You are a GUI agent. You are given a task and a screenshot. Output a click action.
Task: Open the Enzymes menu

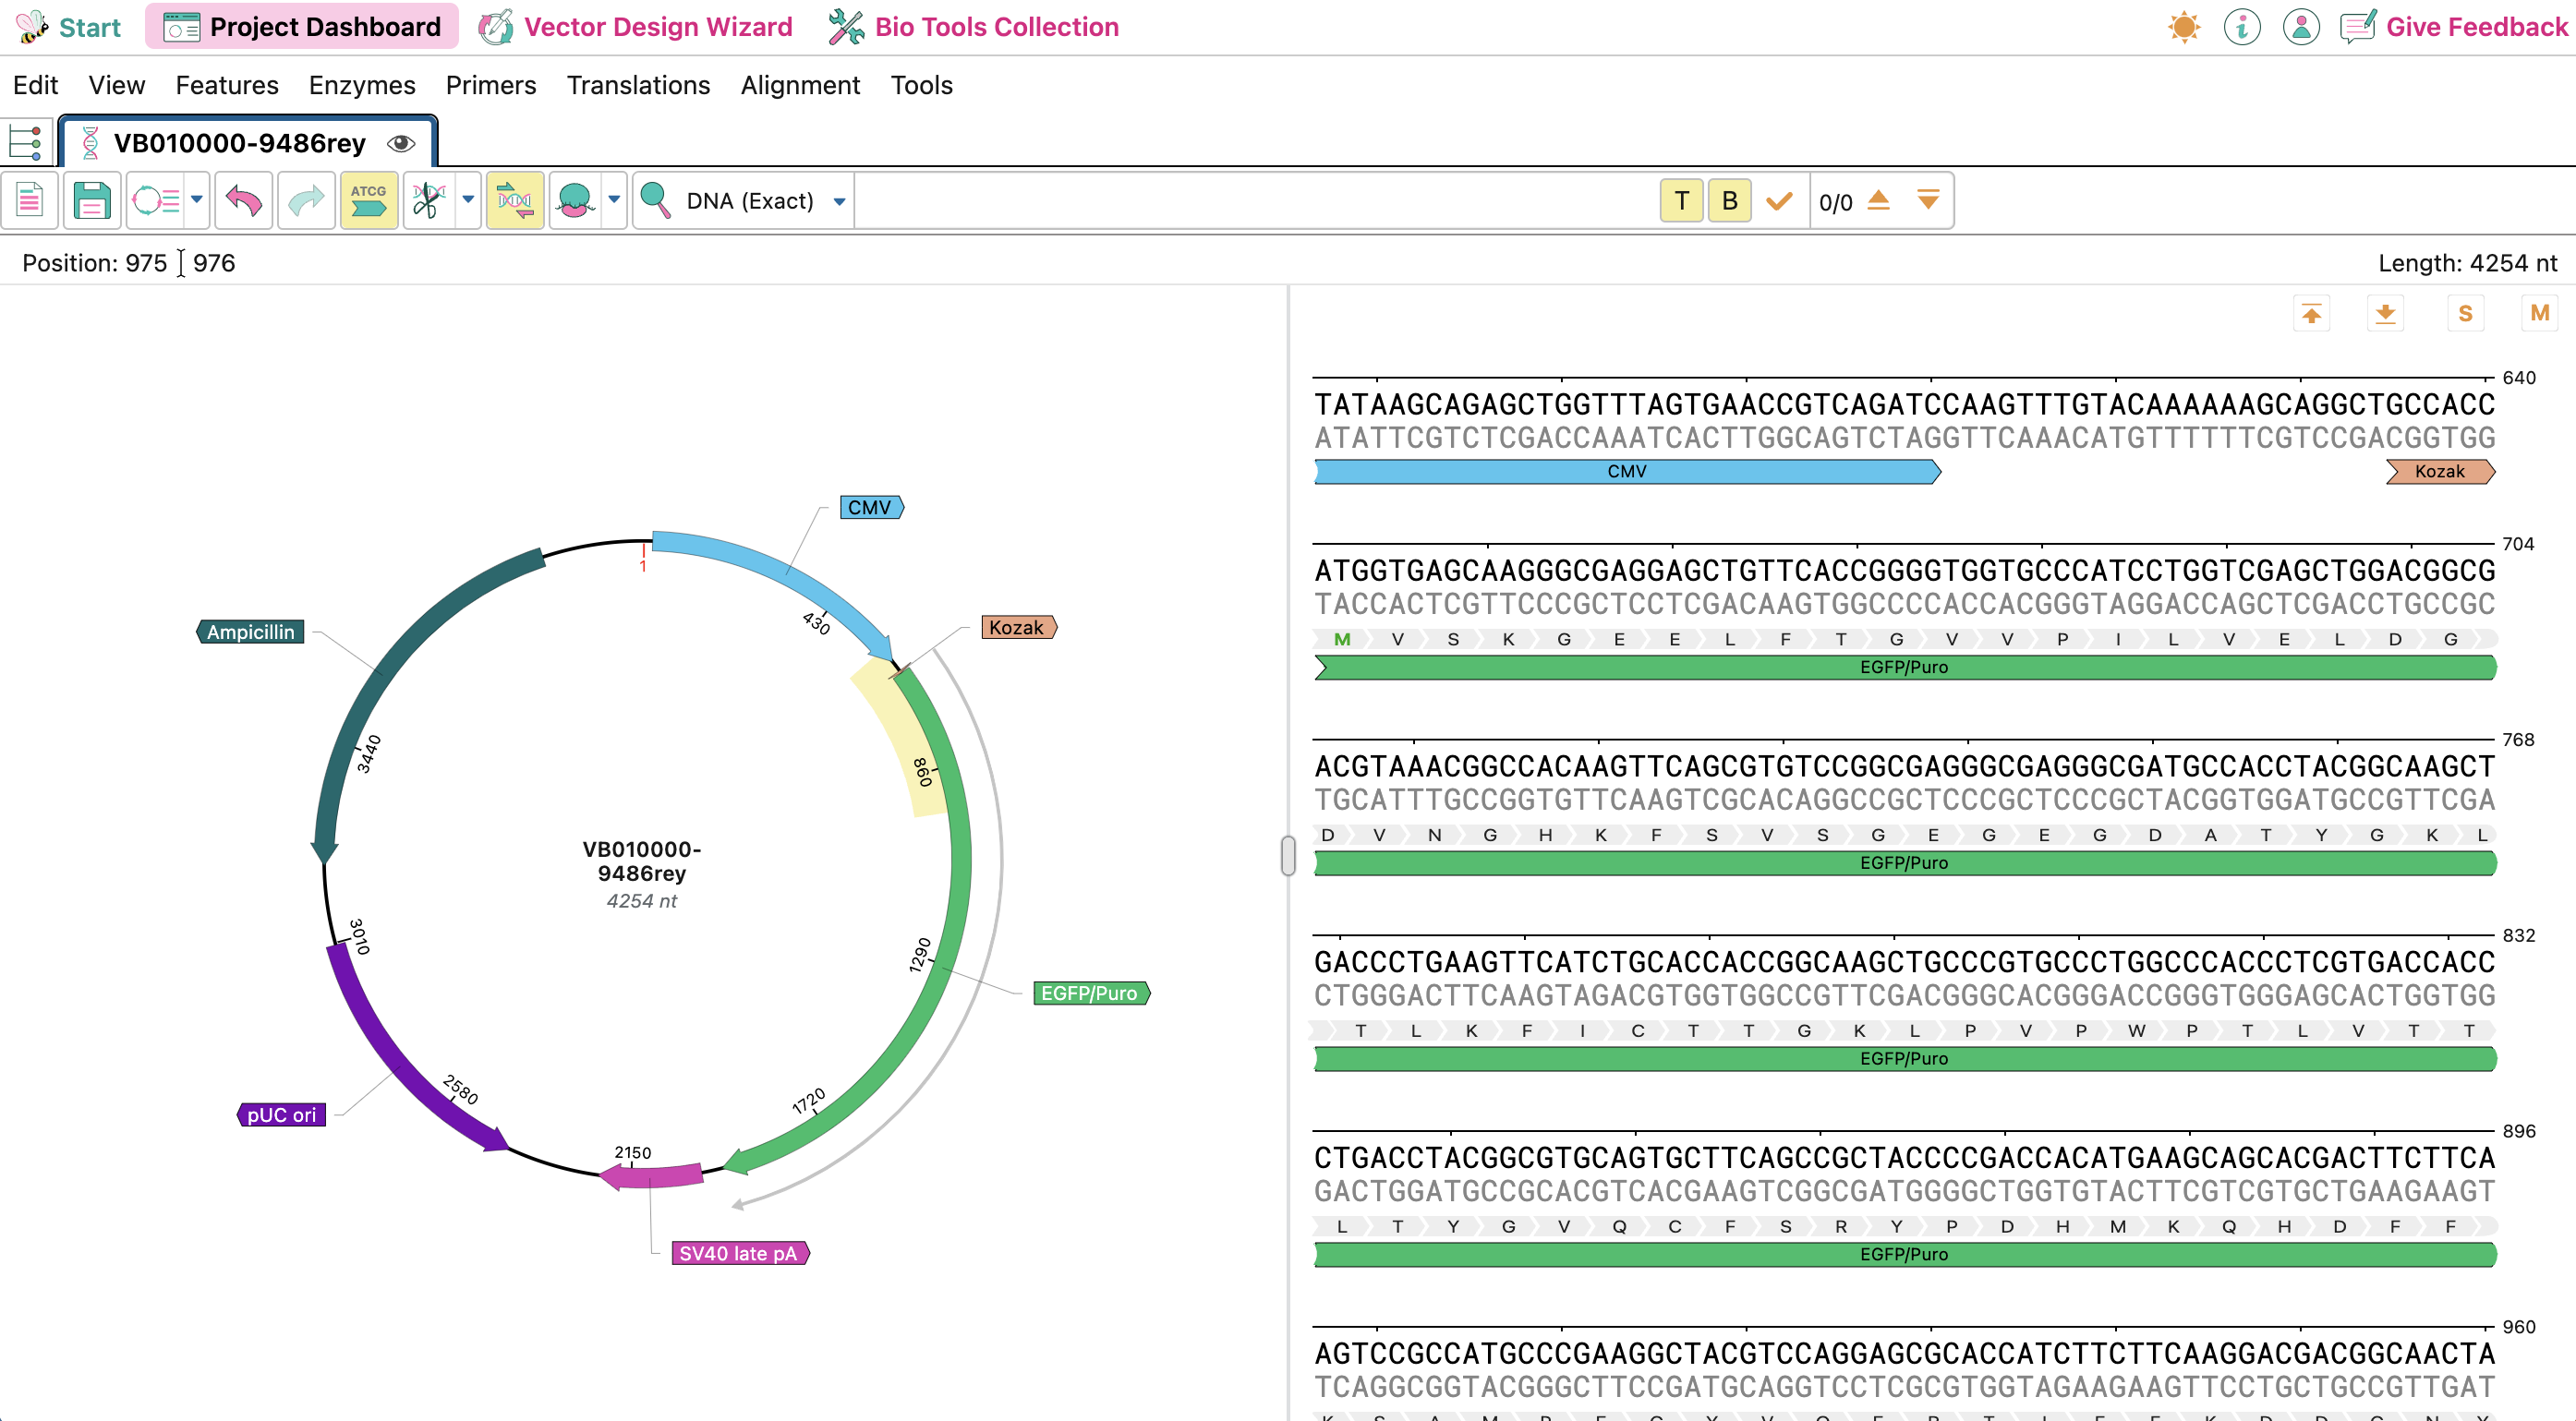[361, 85]
